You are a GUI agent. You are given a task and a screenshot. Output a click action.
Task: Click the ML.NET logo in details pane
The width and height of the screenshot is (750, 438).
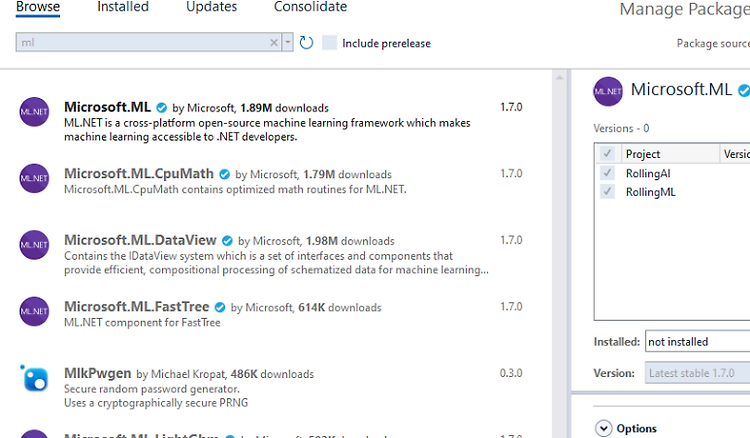(x=608, y=91)
